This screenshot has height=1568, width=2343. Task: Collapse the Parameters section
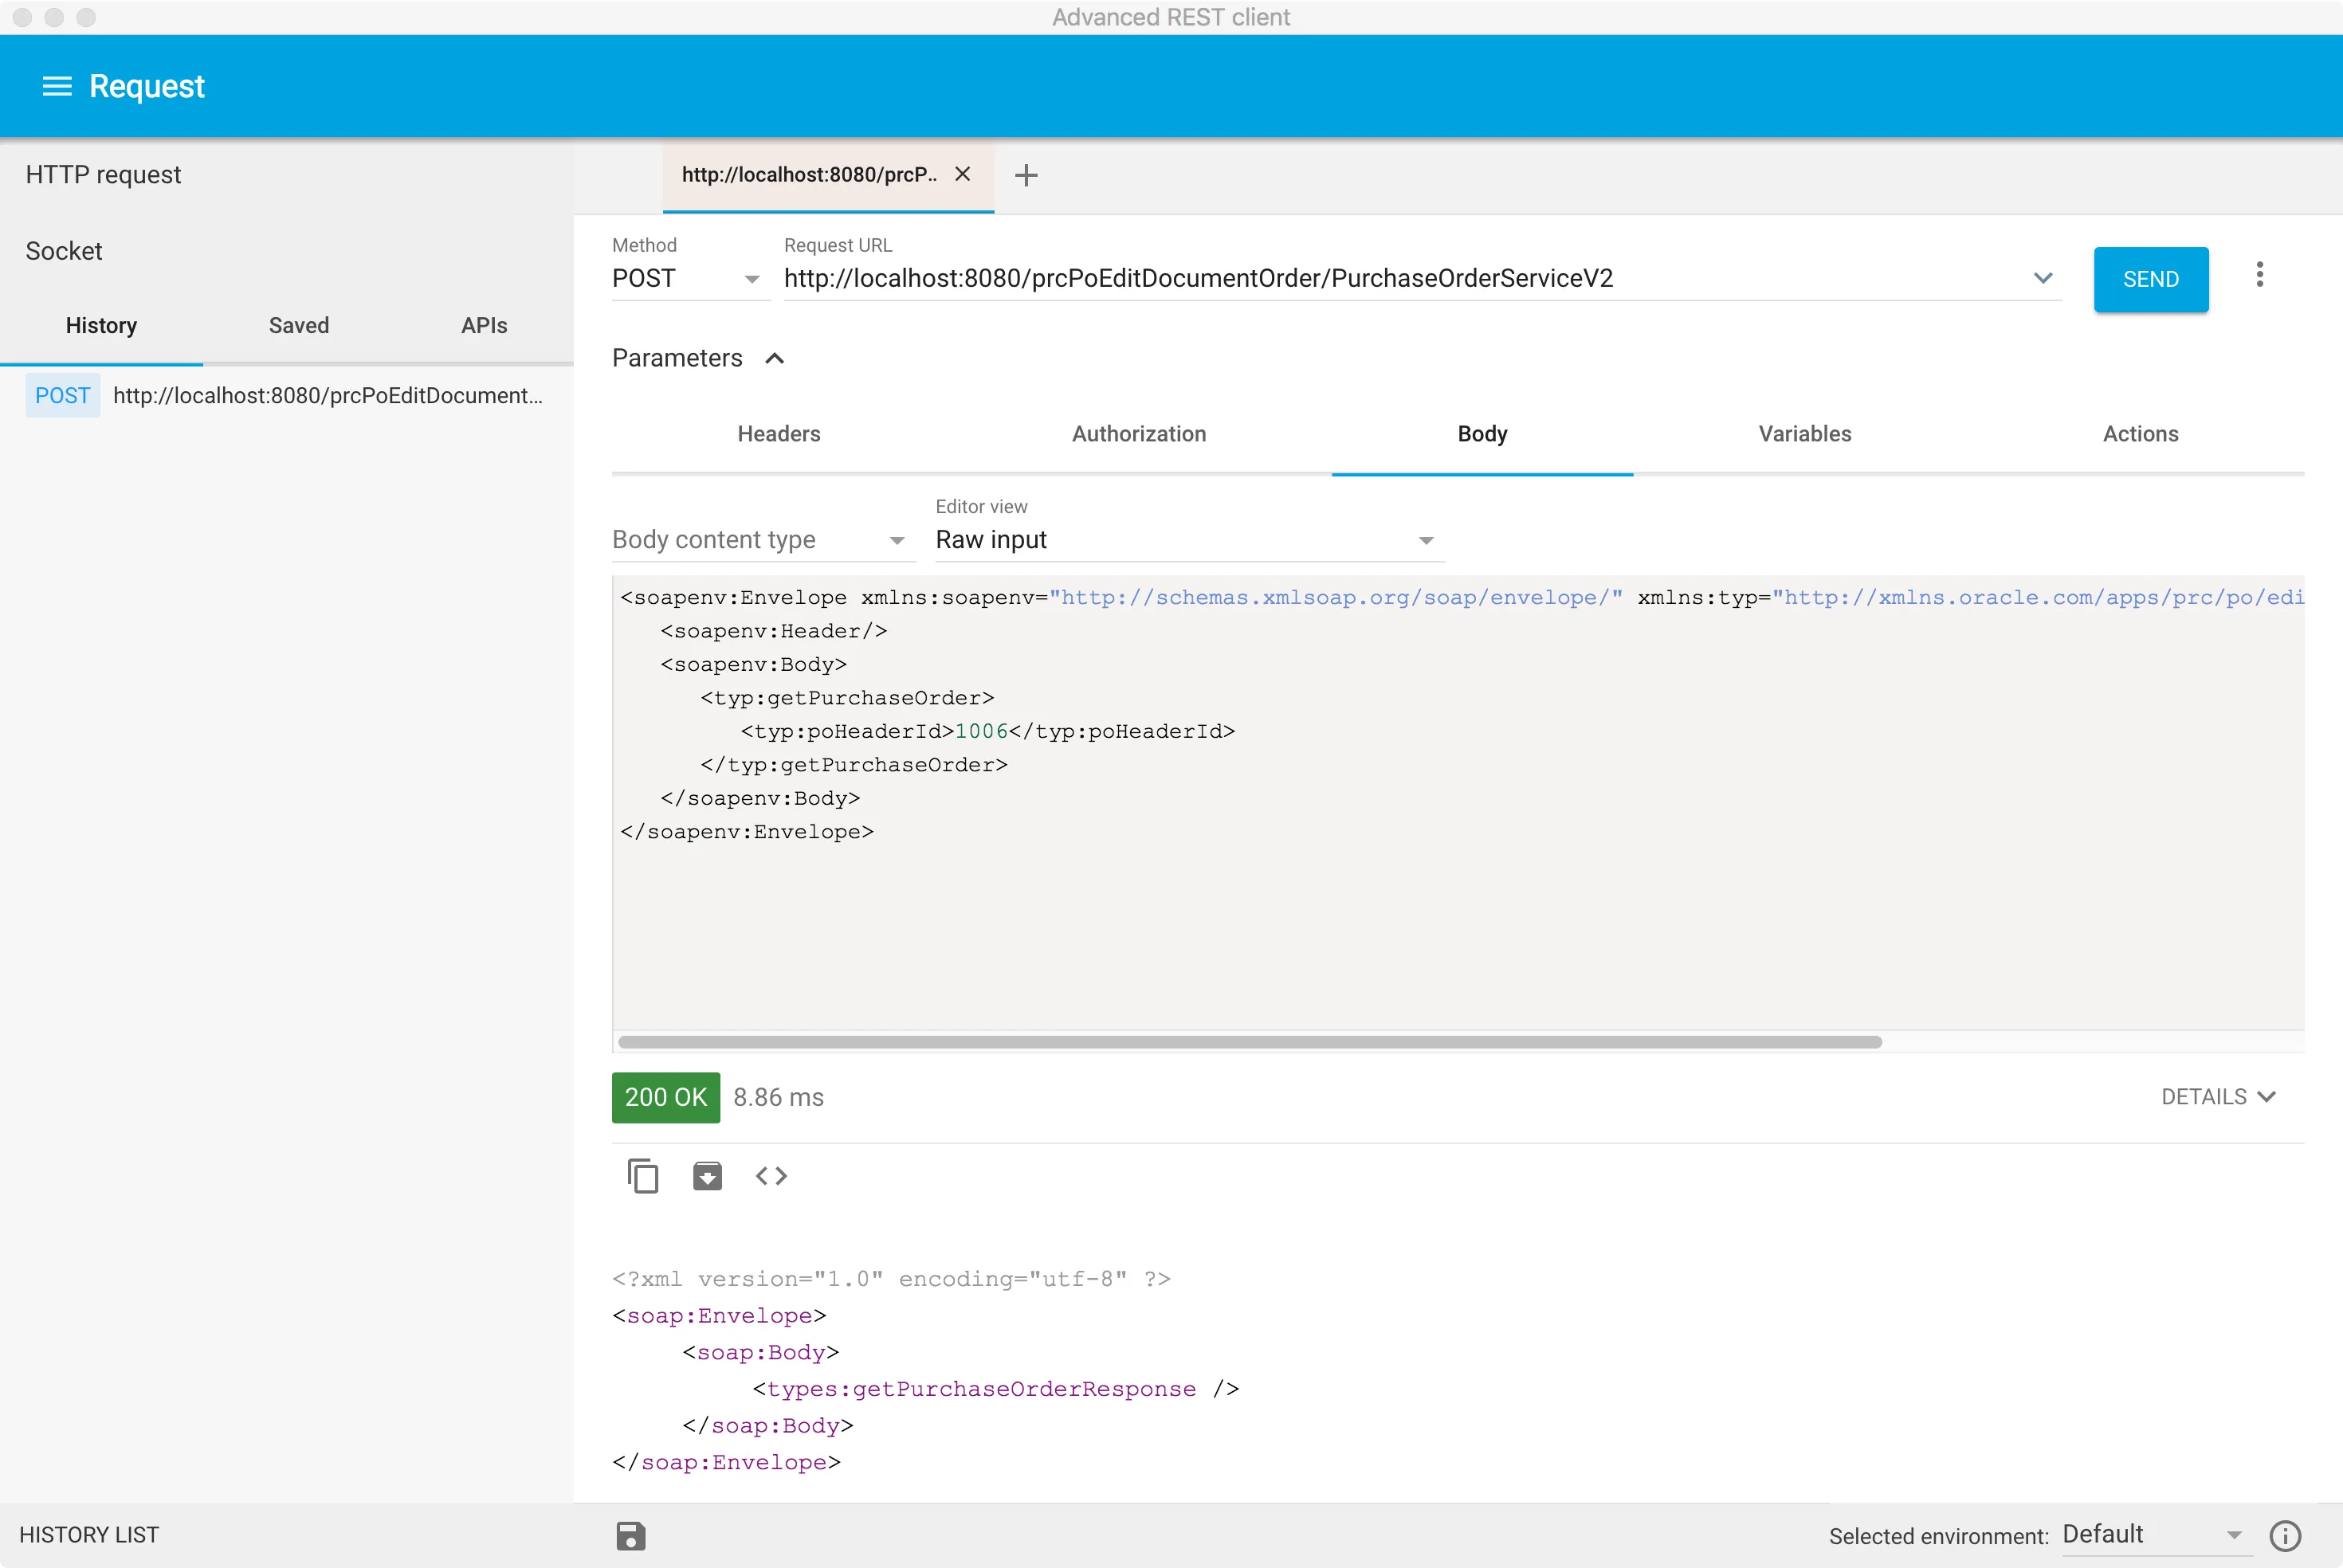pyautogui.click(x=774, y=358)
